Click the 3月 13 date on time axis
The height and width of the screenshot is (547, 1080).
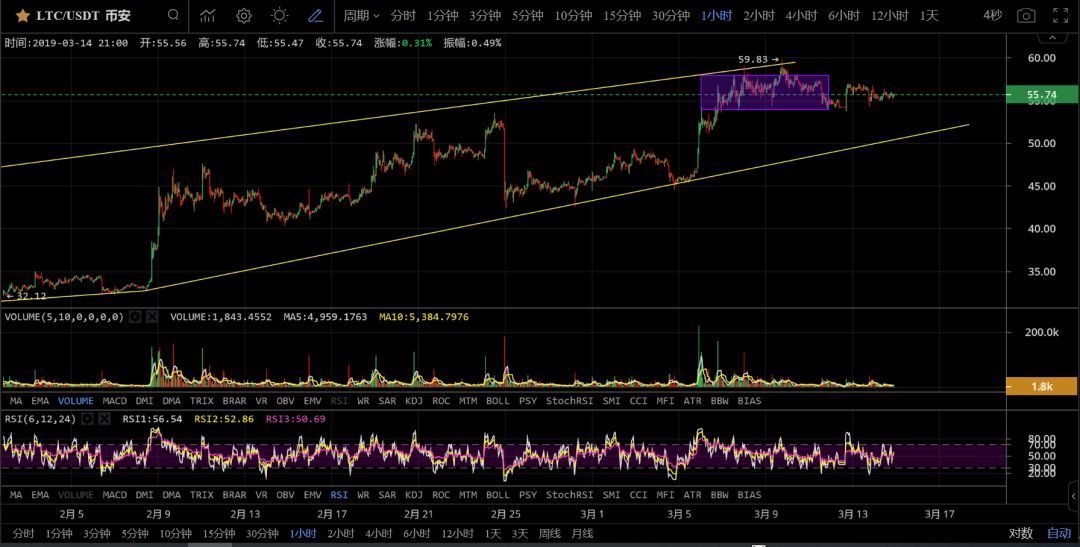853,514
